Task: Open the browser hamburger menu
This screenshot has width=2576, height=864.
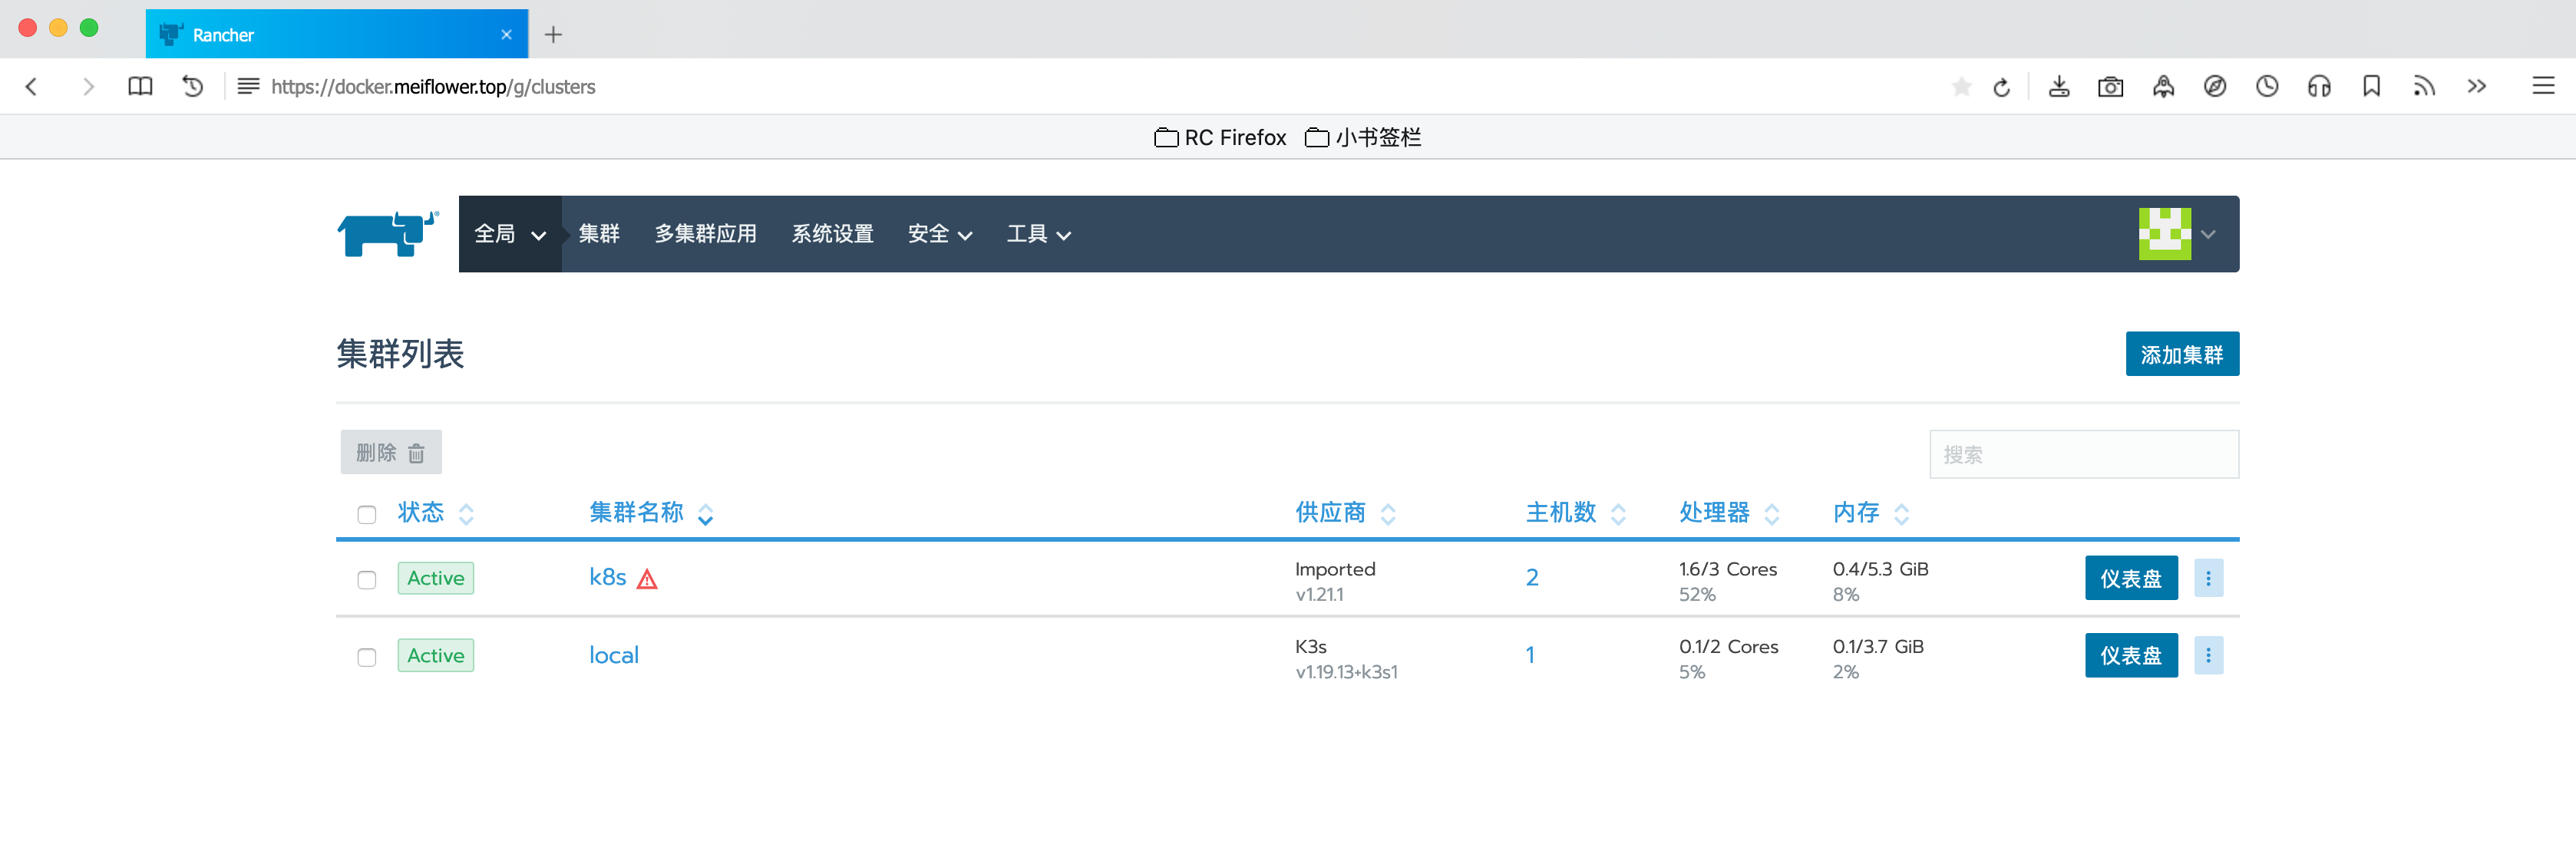Action: [x=2543, y=87]
